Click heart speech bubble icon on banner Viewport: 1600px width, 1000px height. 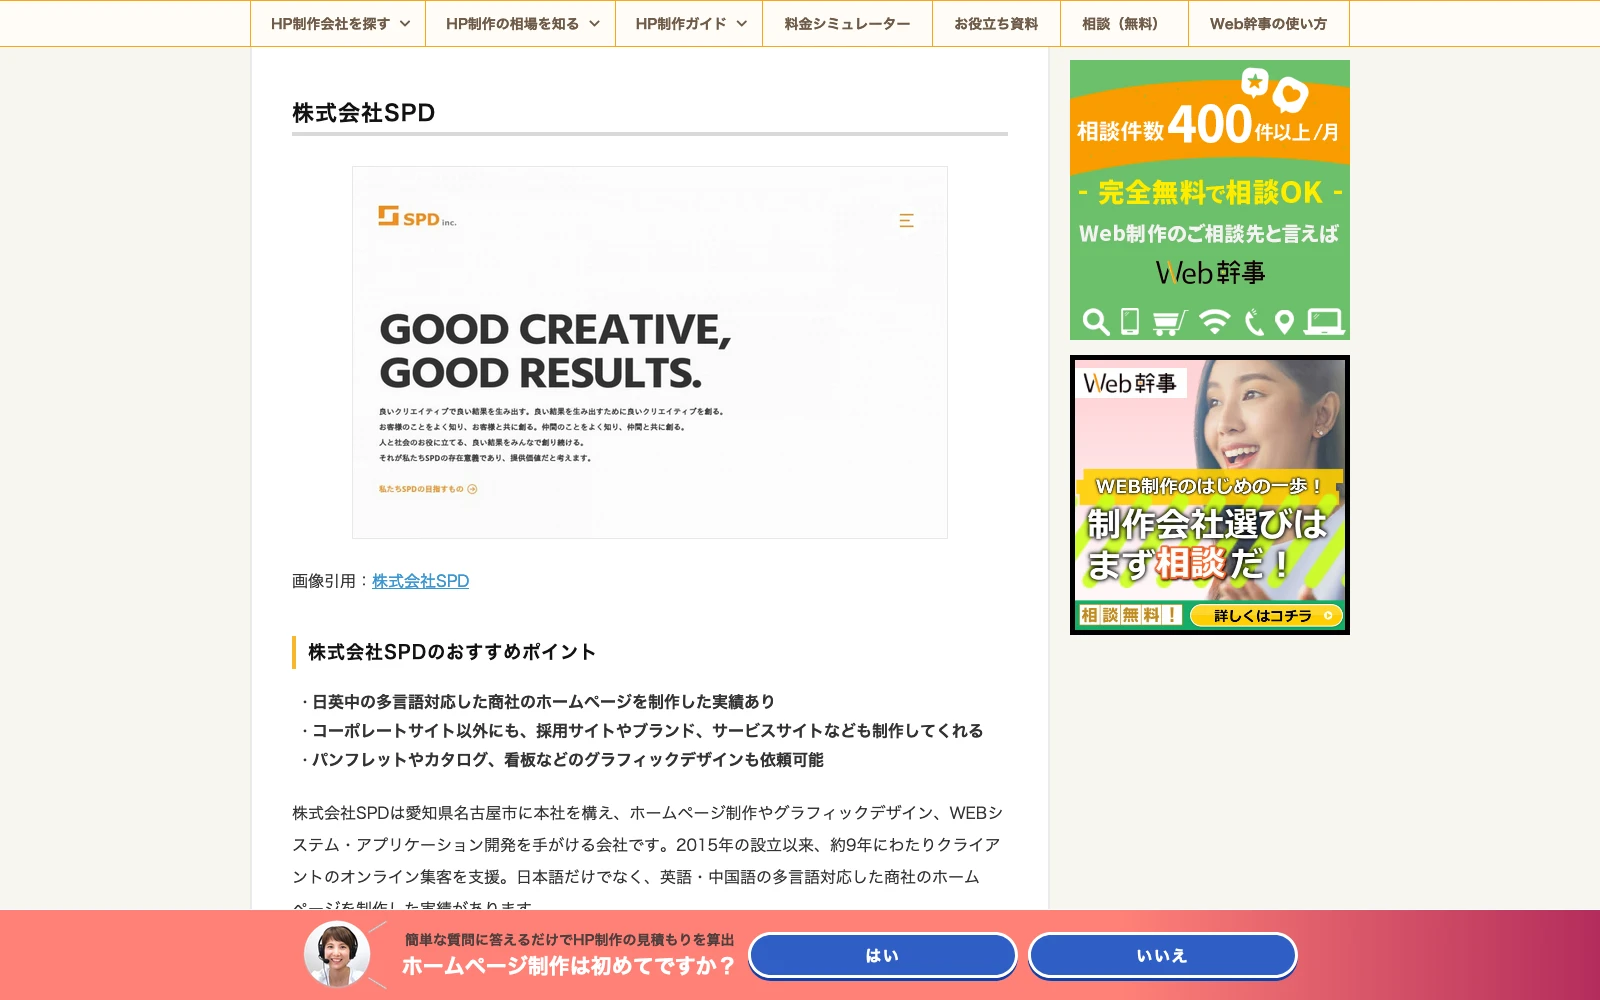click(1290, 95)
